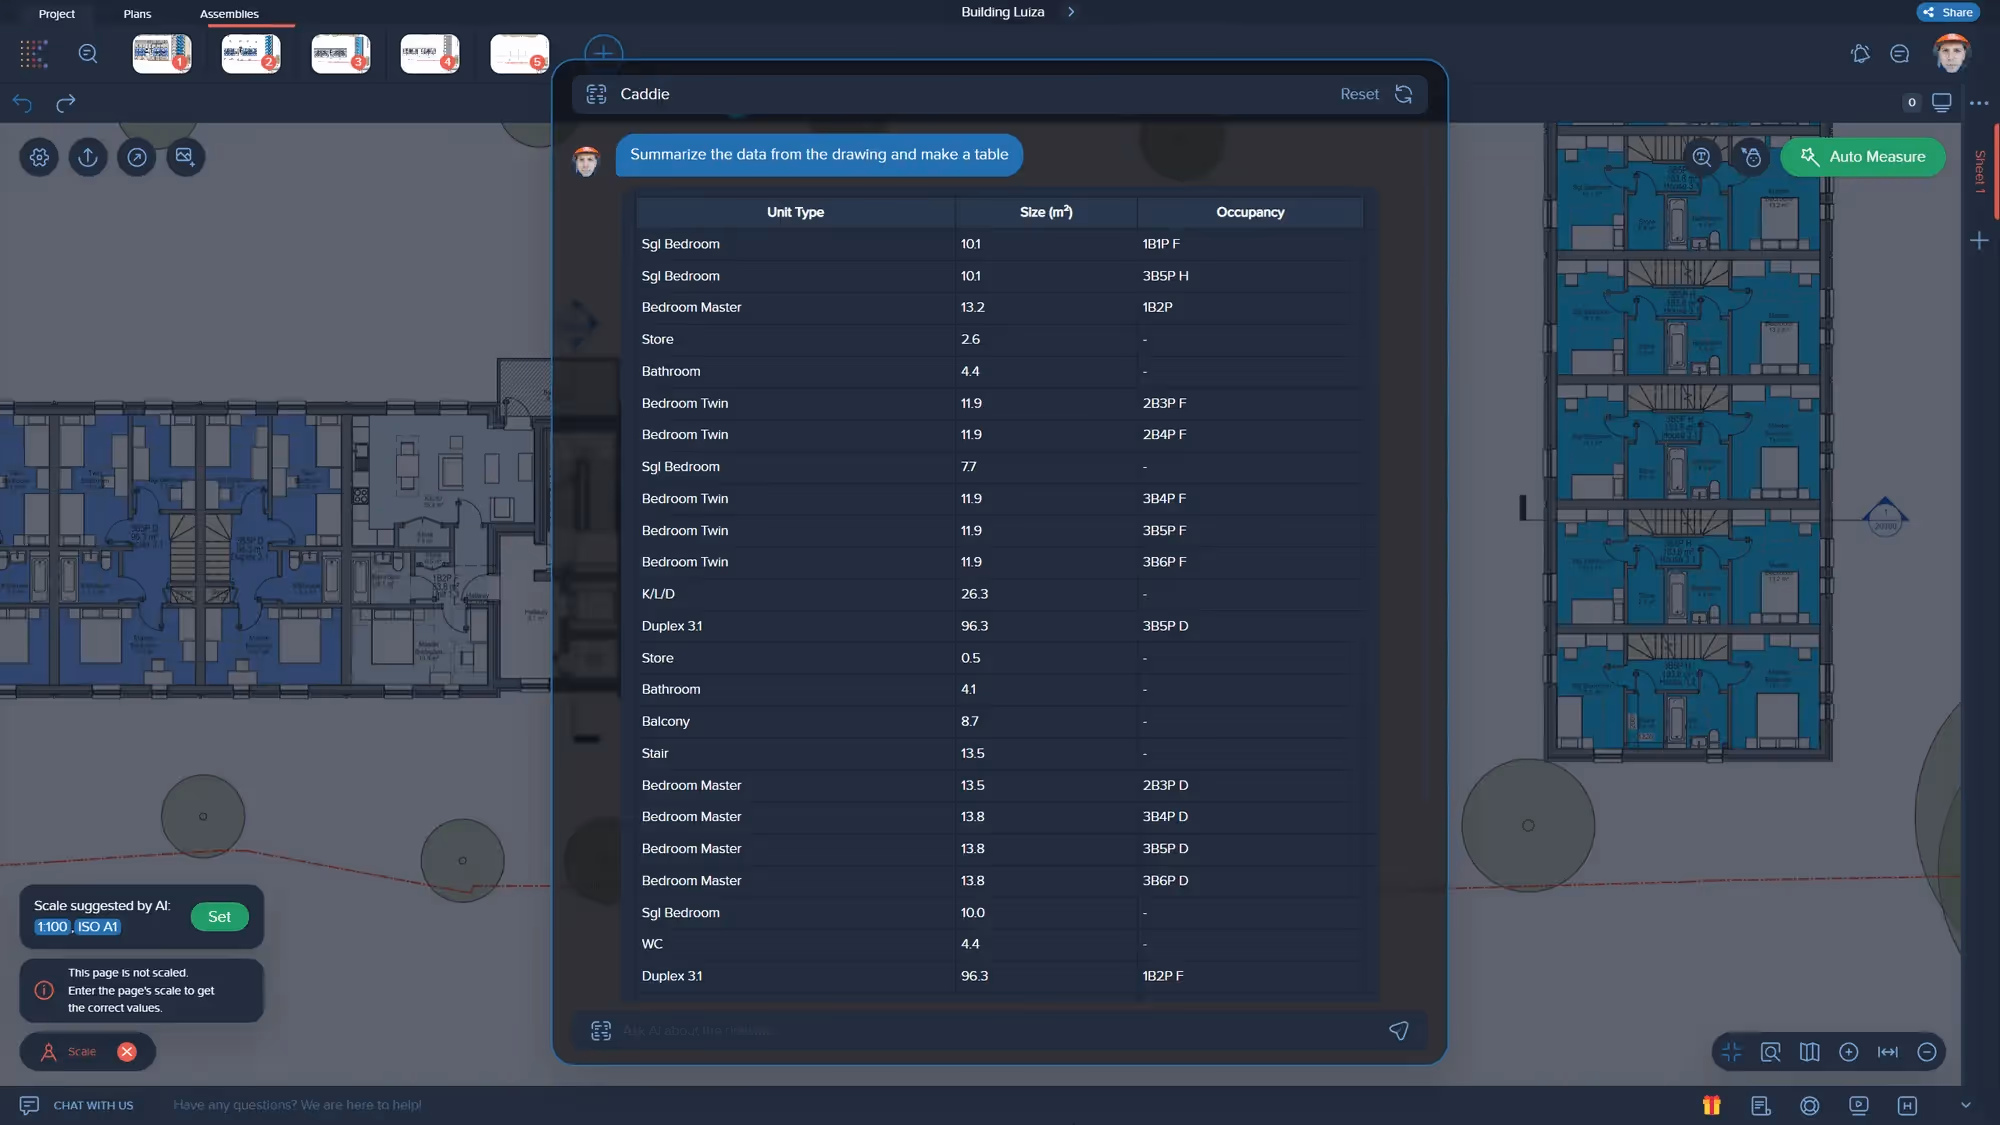The height and width of the screenshot is (1125, 2000).
Task: Click the gift icon in status bar
Action: pos(1711,1105)
